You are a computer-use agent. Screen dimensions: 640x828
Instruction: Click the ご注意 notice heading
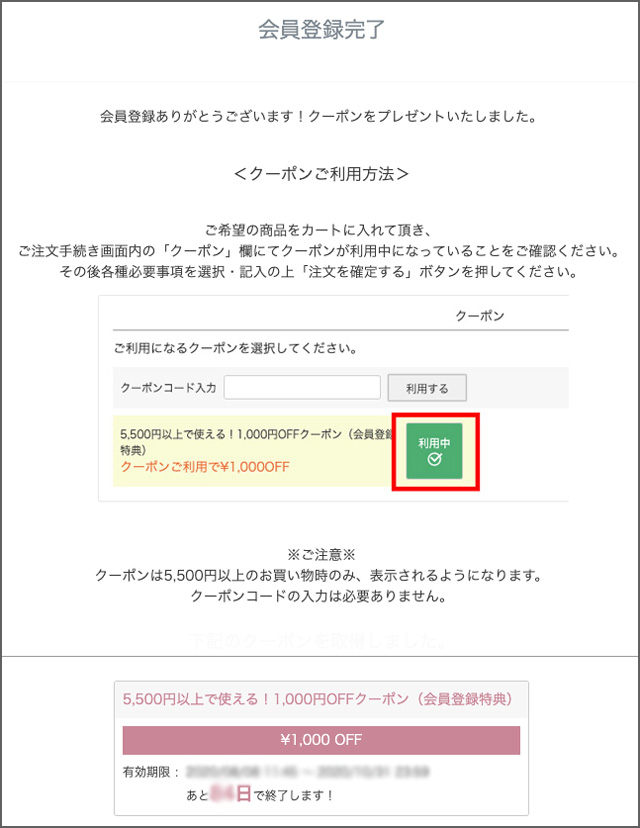[x=321, y=554]
